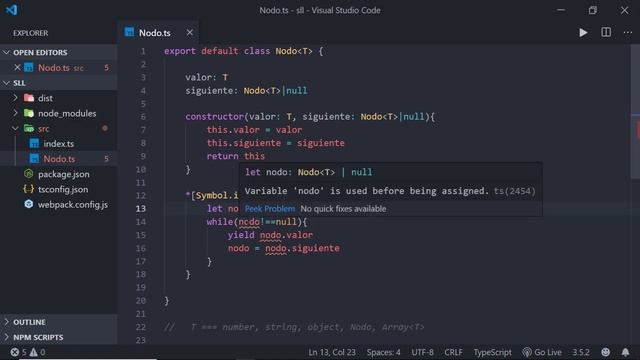The height and width of the screenshot is (360, 640).
Task: Split the editor with layout icon
Action: (x=606, y=33)
